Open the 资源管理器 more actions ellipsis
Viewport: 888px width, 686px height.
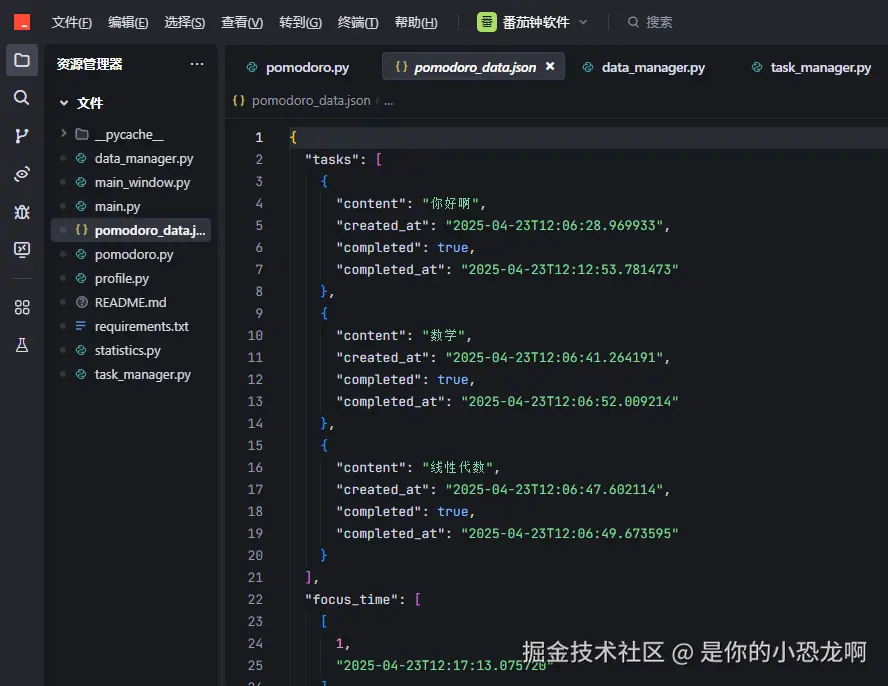coord(197,64)
